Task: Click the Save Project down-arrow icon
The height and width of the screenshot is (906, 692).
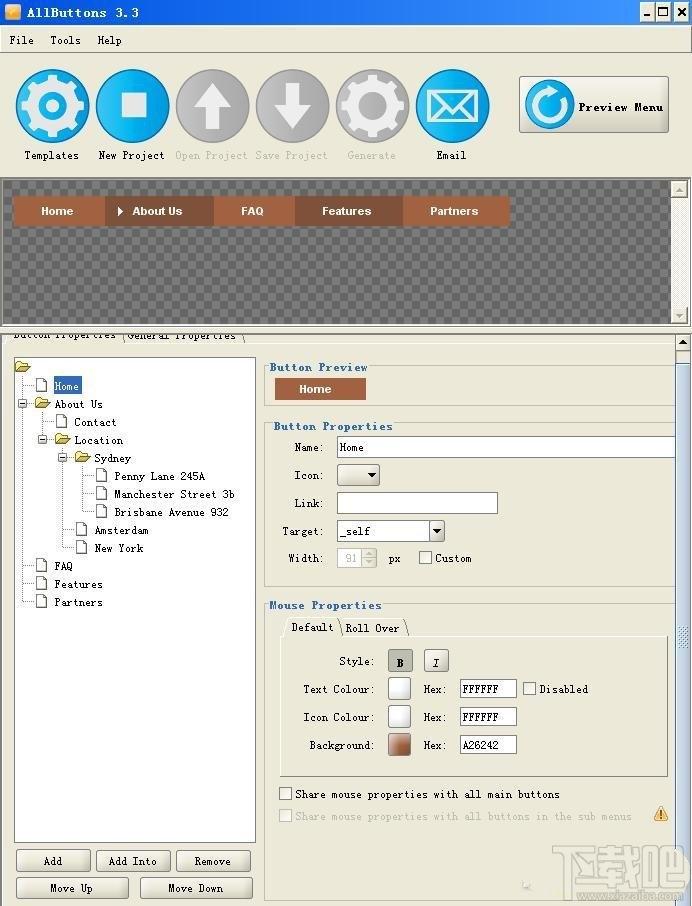Action: click(293, 106)
